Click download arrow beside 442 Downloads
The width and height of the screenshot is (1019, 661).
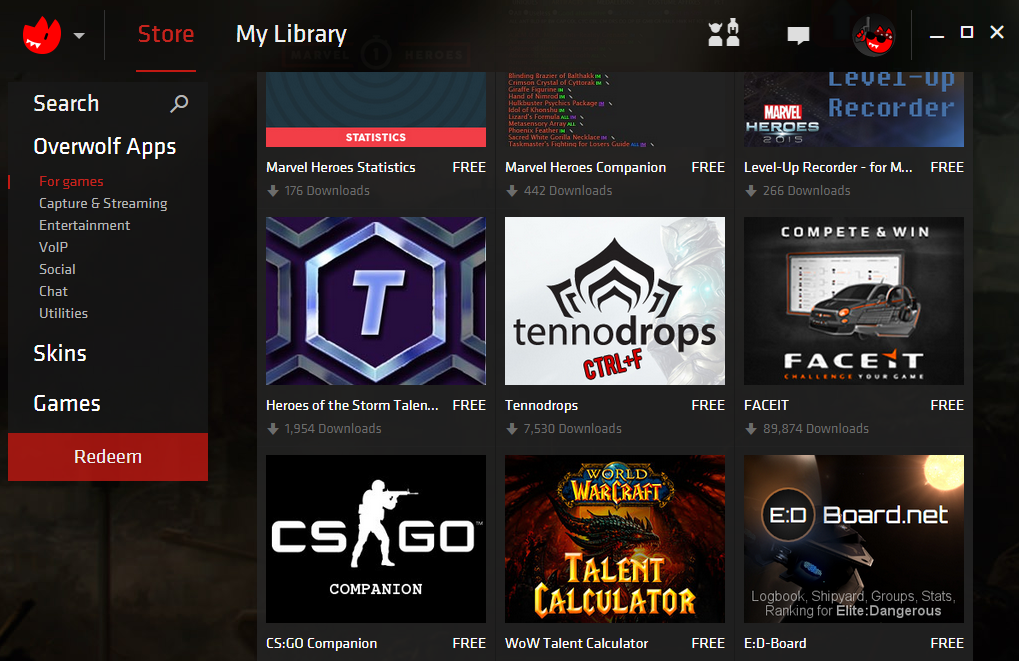point(512,191)
